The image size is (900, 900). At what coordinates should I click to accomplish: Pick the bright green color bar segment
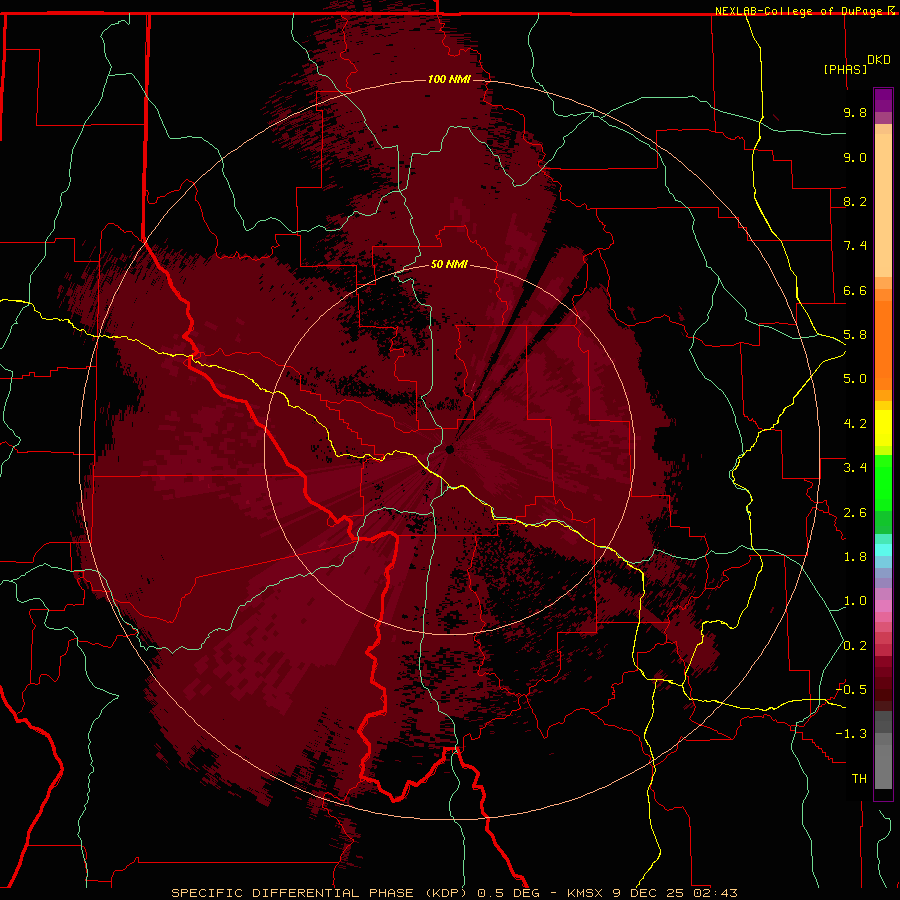[x=883, y=482]
